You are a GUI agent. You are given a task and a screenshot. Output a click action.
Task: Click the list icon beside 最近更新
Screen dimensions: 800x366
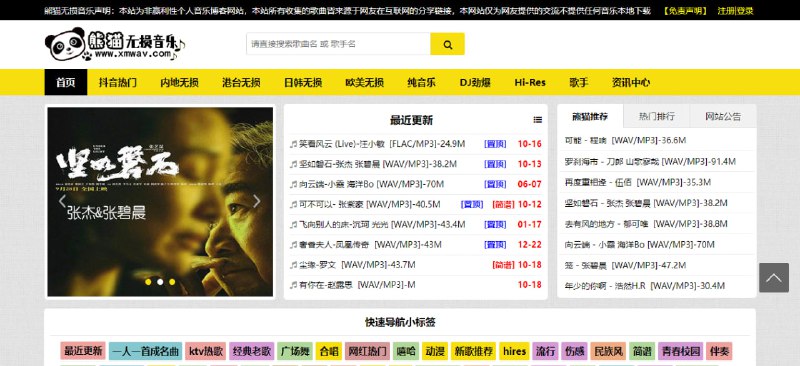click(538, 120)
